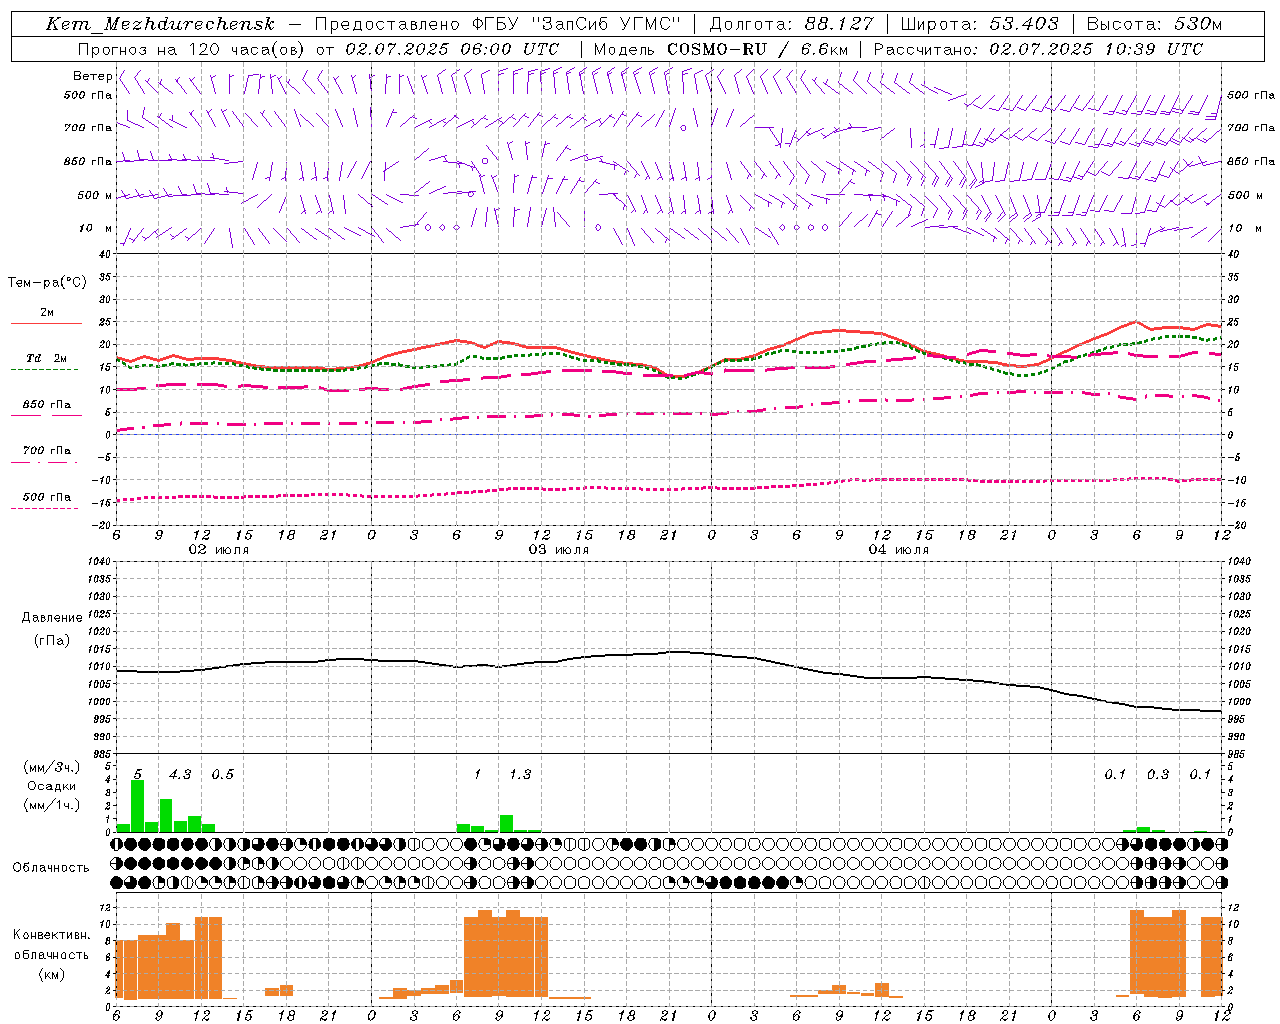Select the date label "04 июля"

(899, 550)
